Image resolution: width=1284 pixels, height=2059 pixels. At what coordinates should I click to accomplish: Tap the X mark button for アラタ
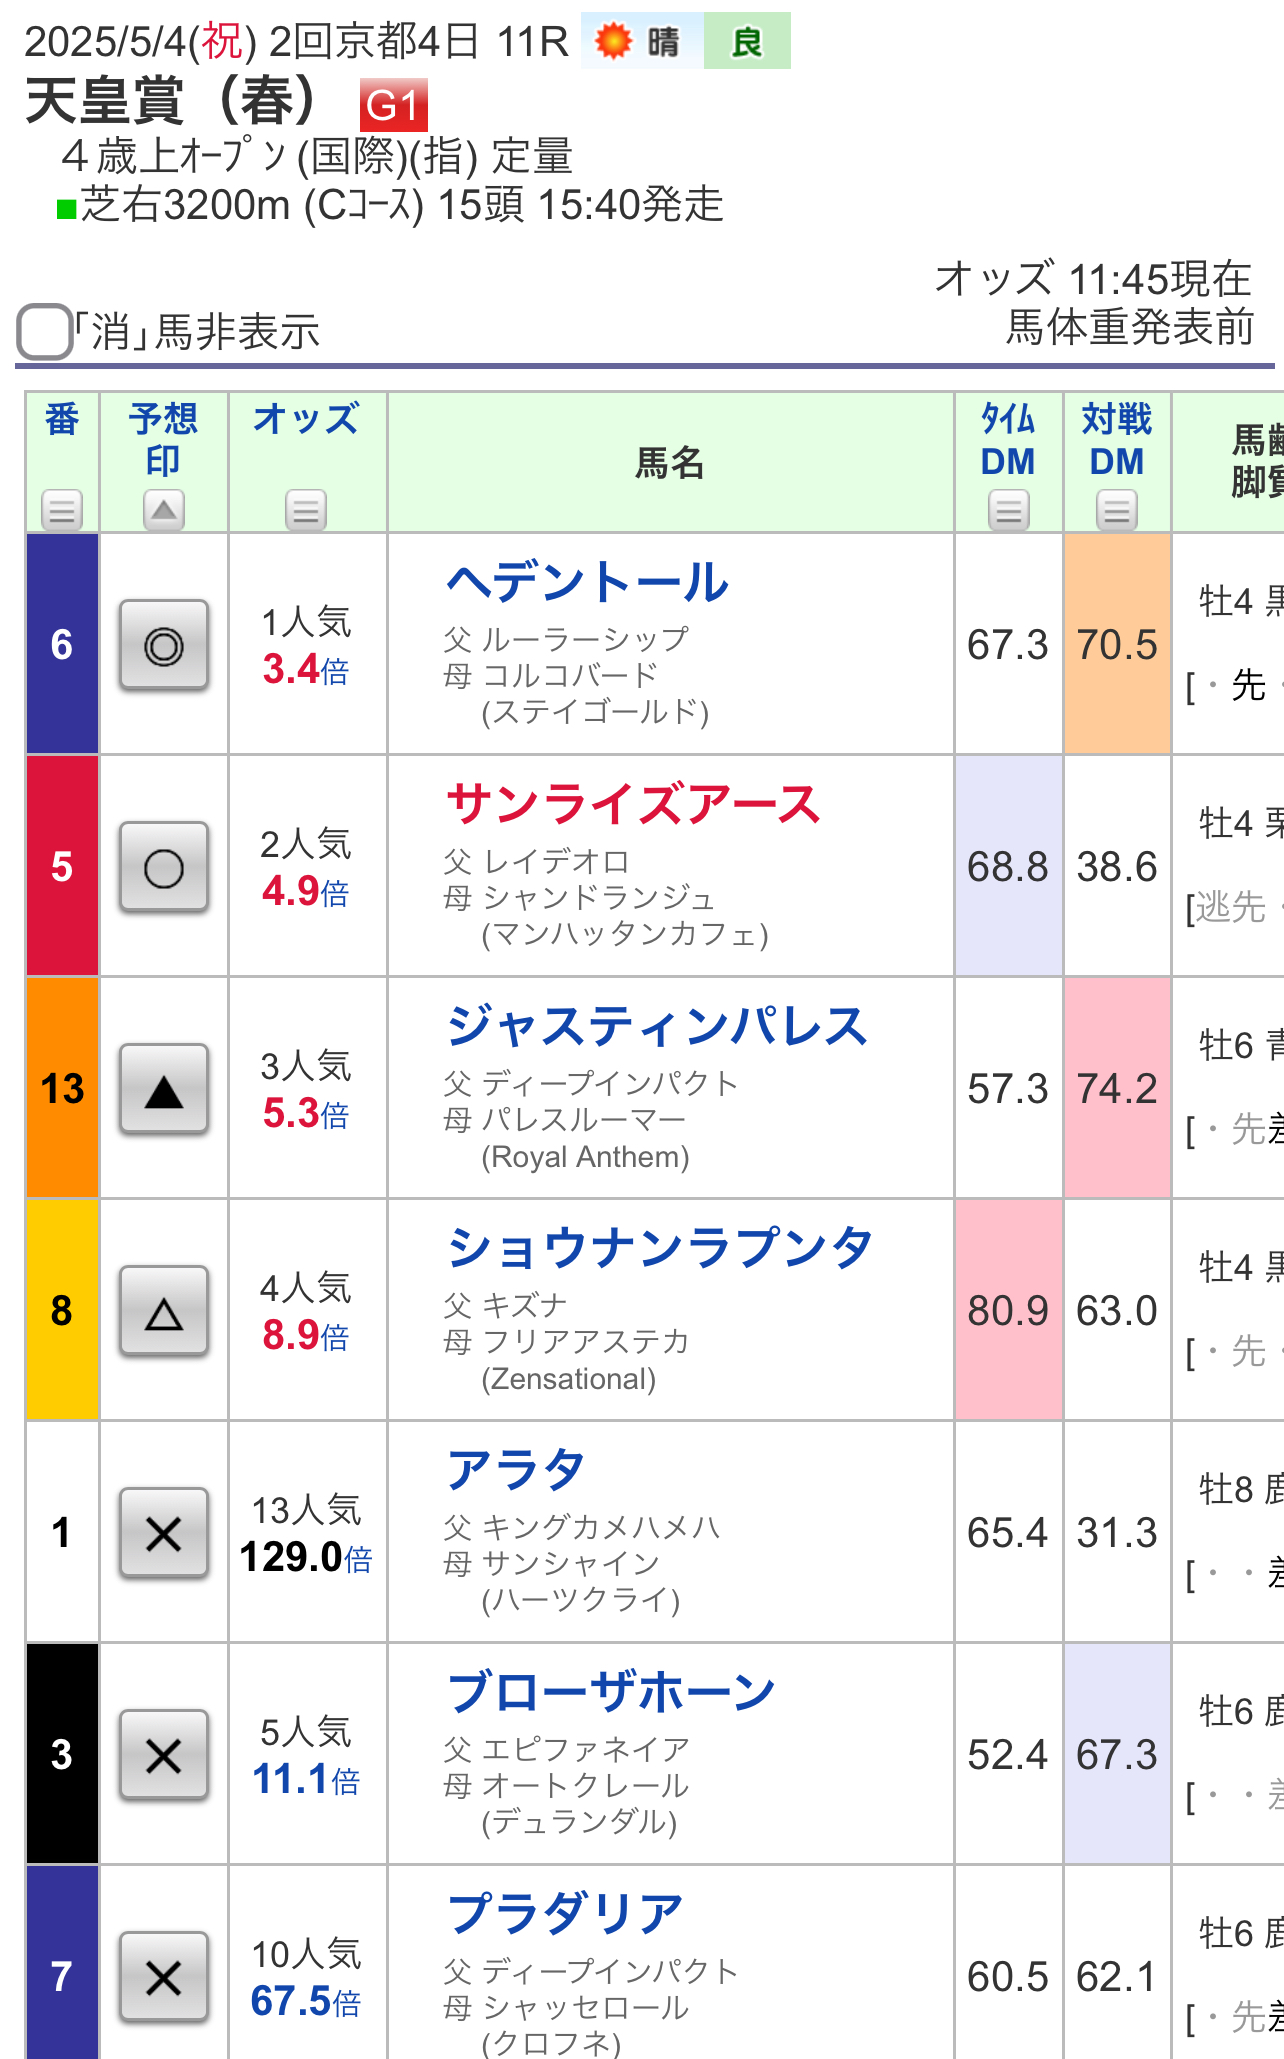pyautogui.click(x=164, y=1533)
